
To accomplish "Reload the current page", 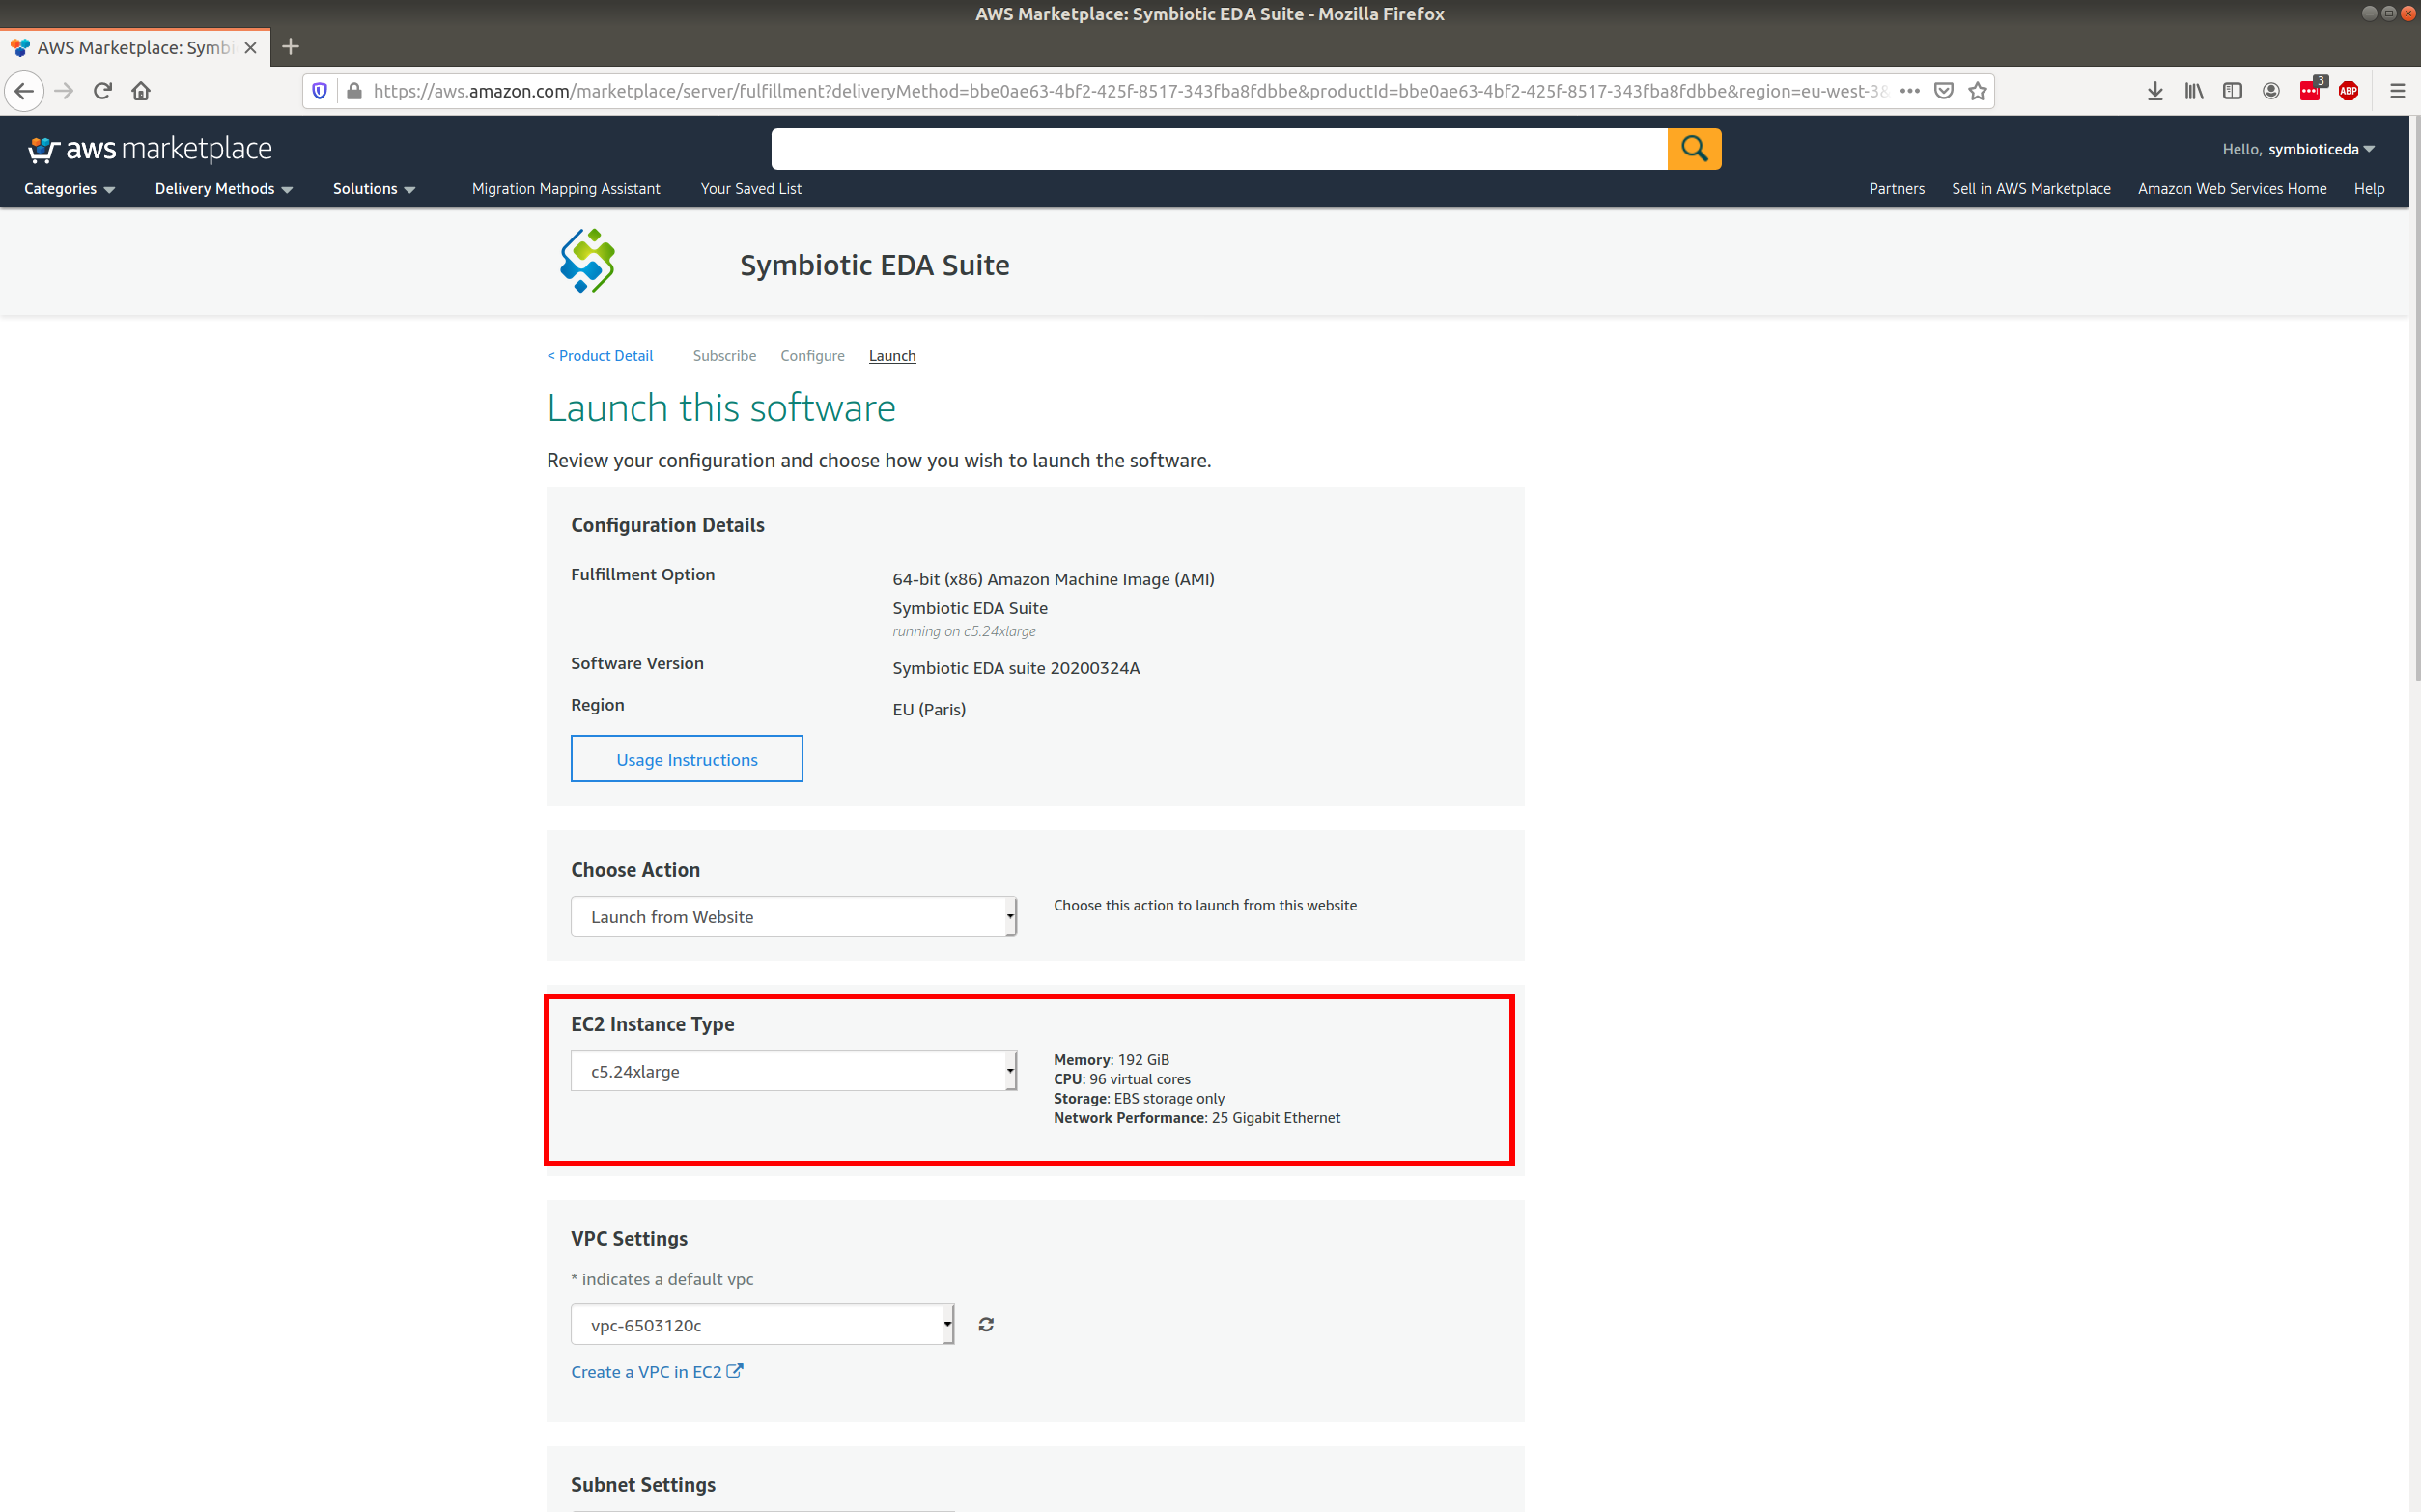I will click(x=102, y=91).
